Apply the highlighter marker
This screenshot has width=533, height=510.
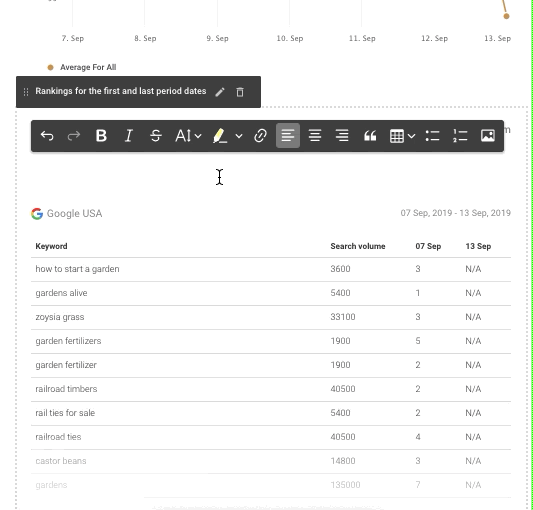coord(220,136)
